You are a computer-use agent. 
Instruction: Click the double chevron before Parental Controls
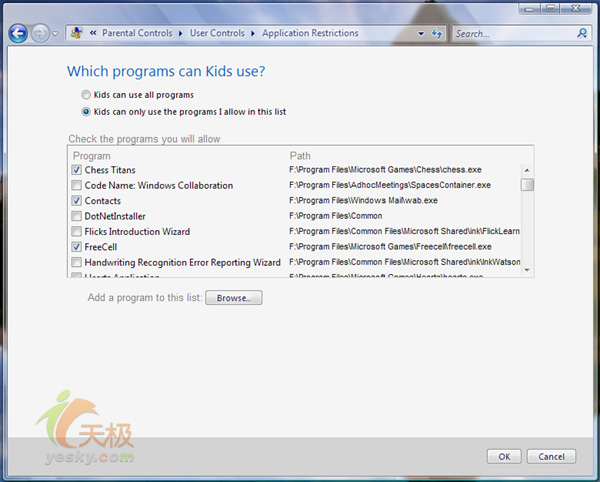tap(93, 33)
